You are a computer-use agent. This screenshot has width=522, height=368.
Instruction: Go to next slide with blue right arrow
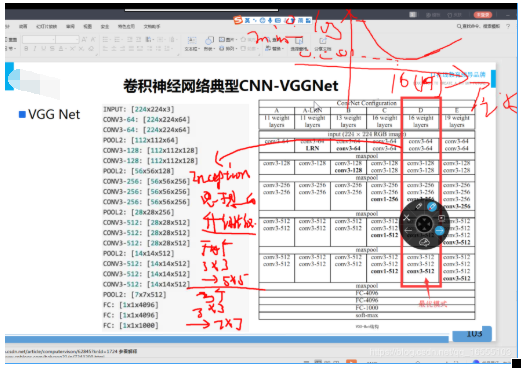click(440, 230)
